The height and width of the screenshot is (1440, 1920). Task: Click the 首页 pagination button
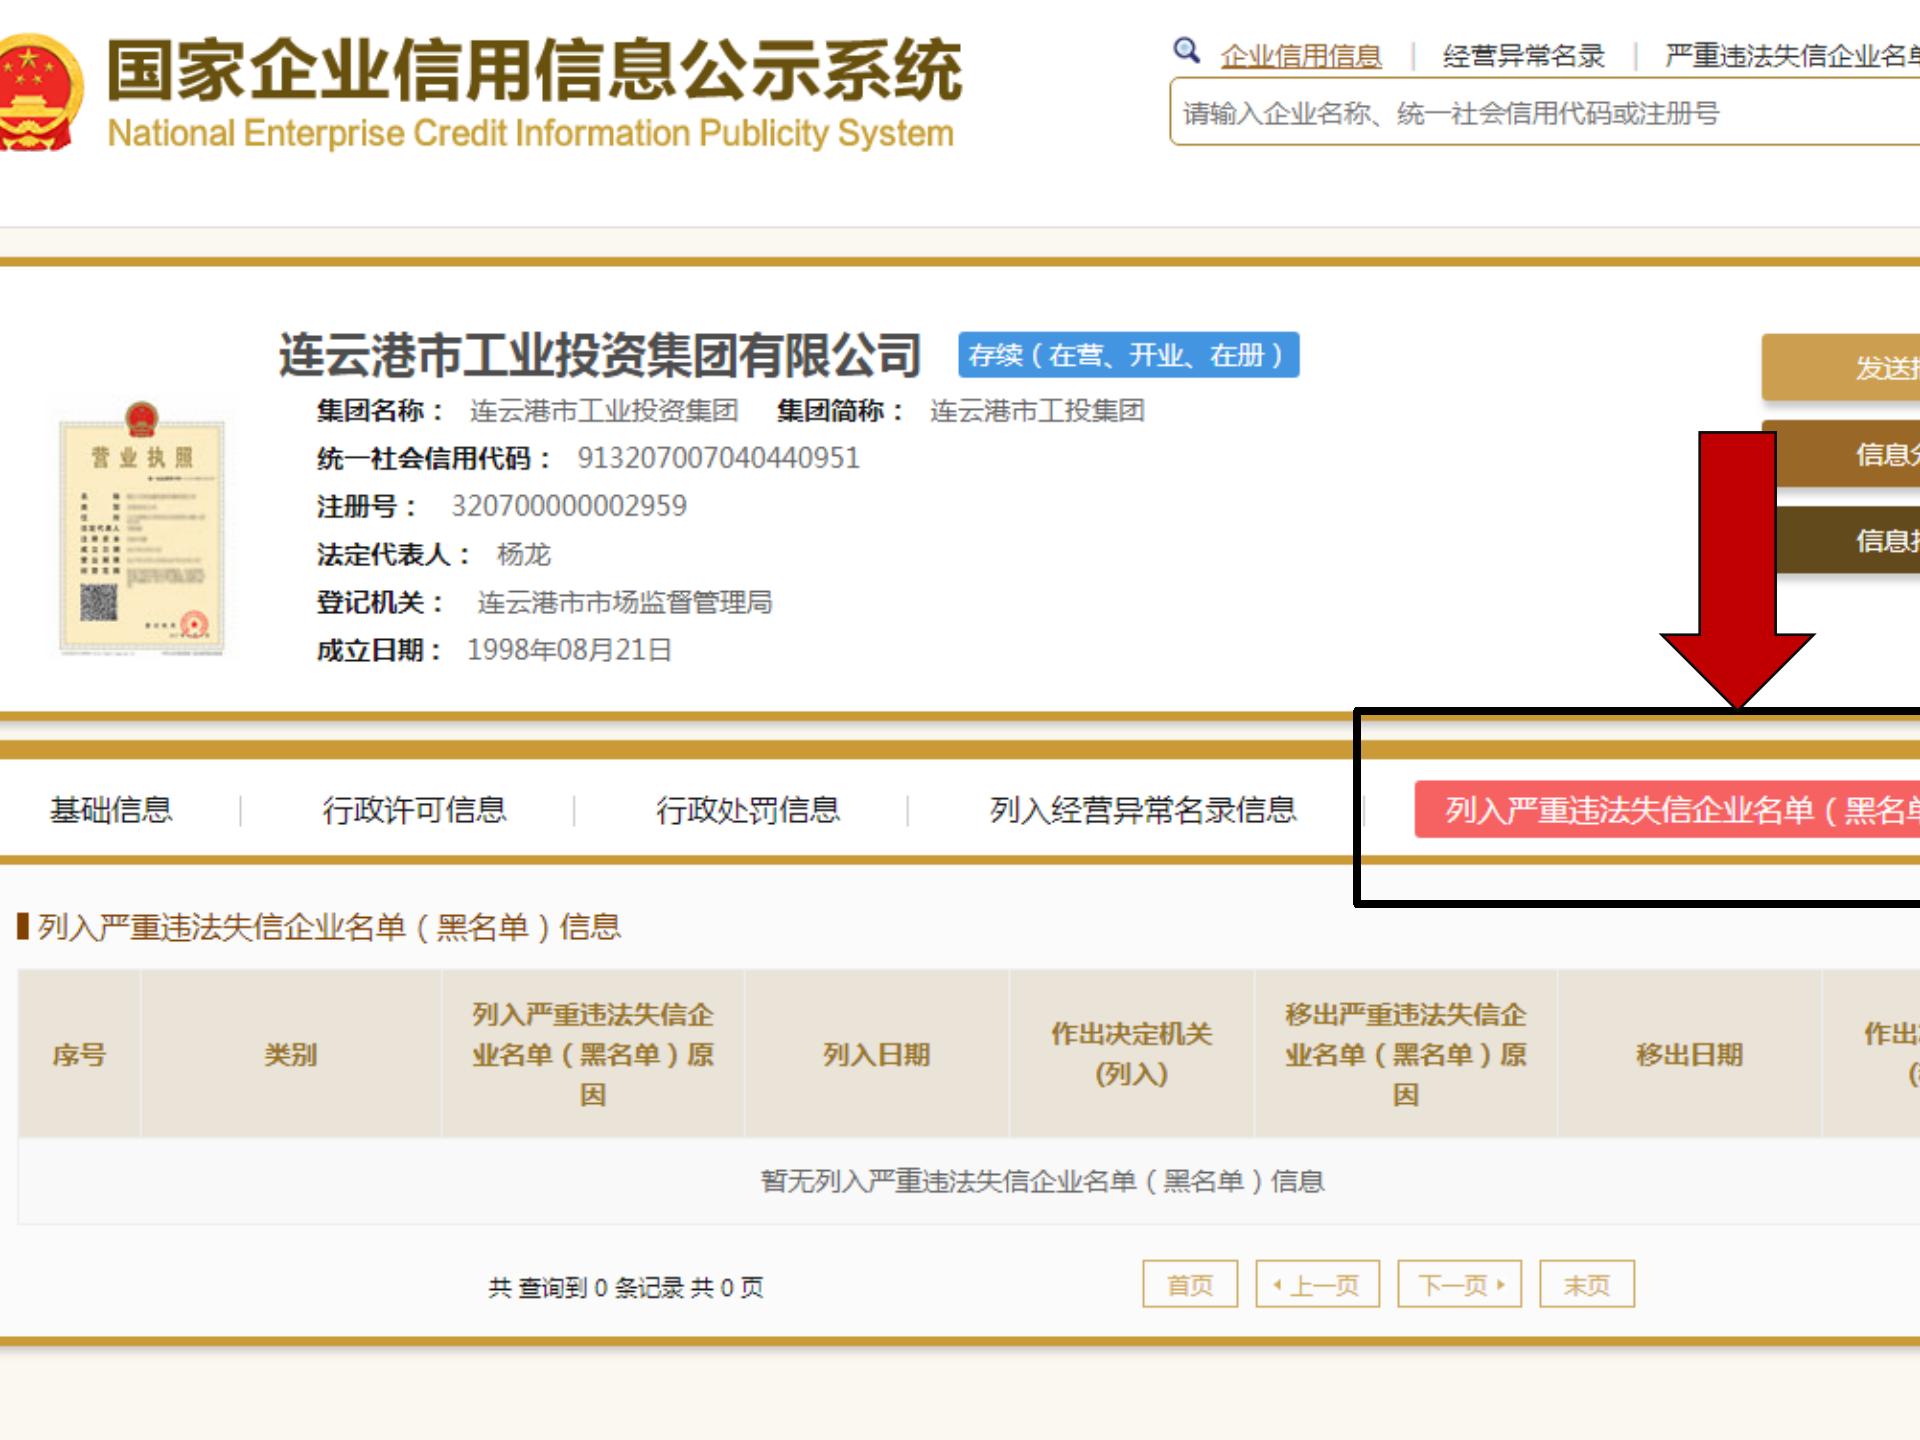[x=1190, y=1284]
